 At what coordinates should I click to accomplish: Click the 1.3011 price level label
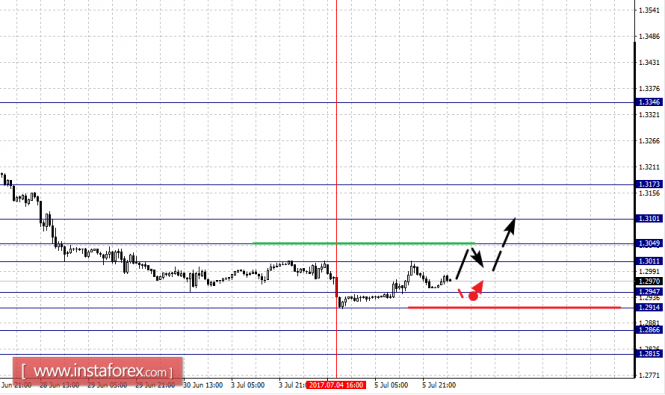(x=649, y=261)
